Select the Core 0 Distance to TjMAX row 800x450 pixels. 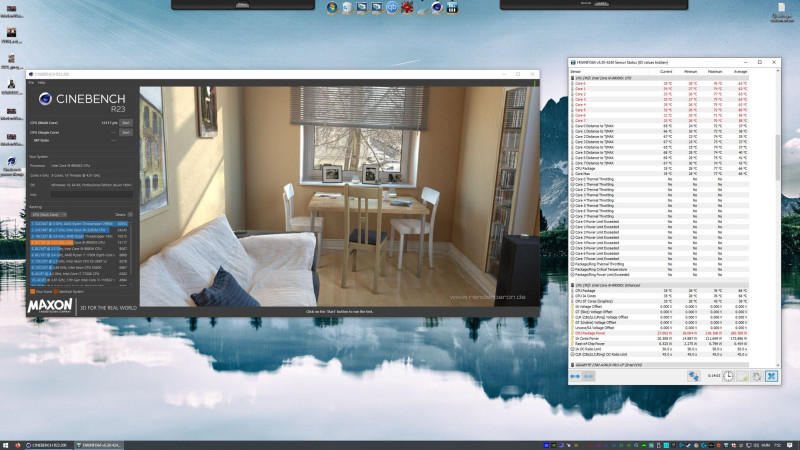click(x=660, y=126)
